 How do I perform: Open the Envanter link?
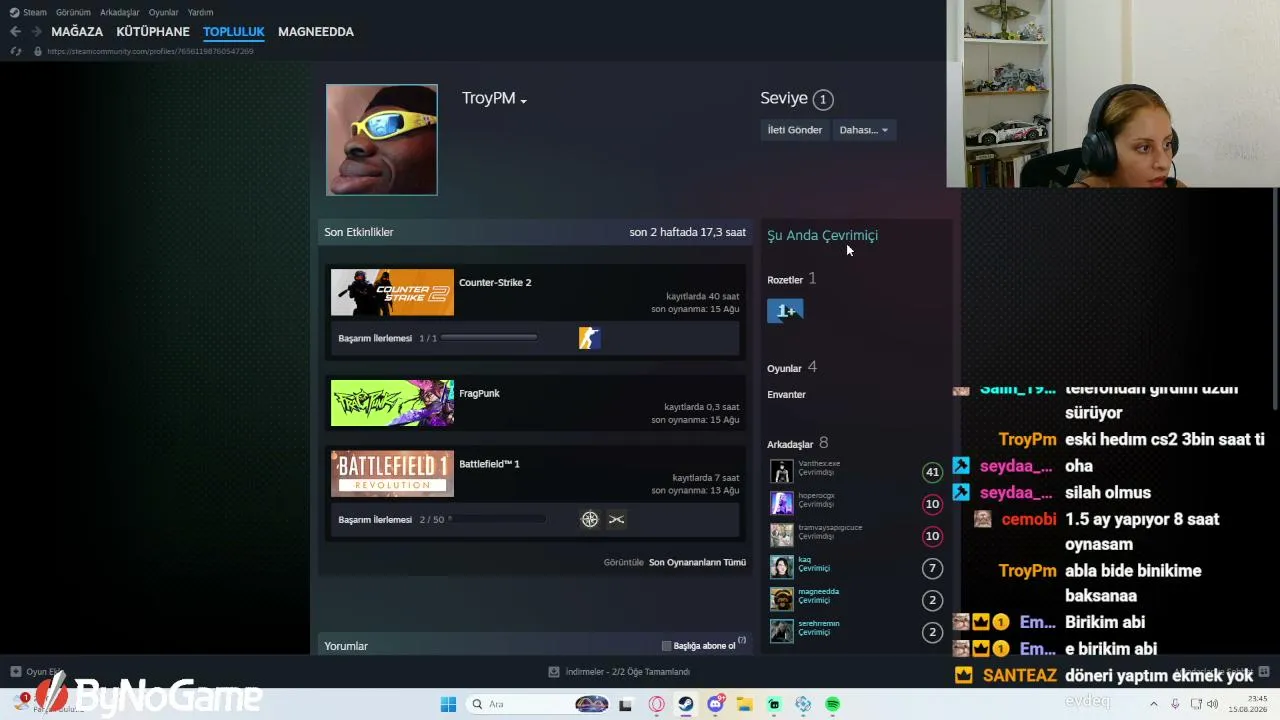[786, 394]
